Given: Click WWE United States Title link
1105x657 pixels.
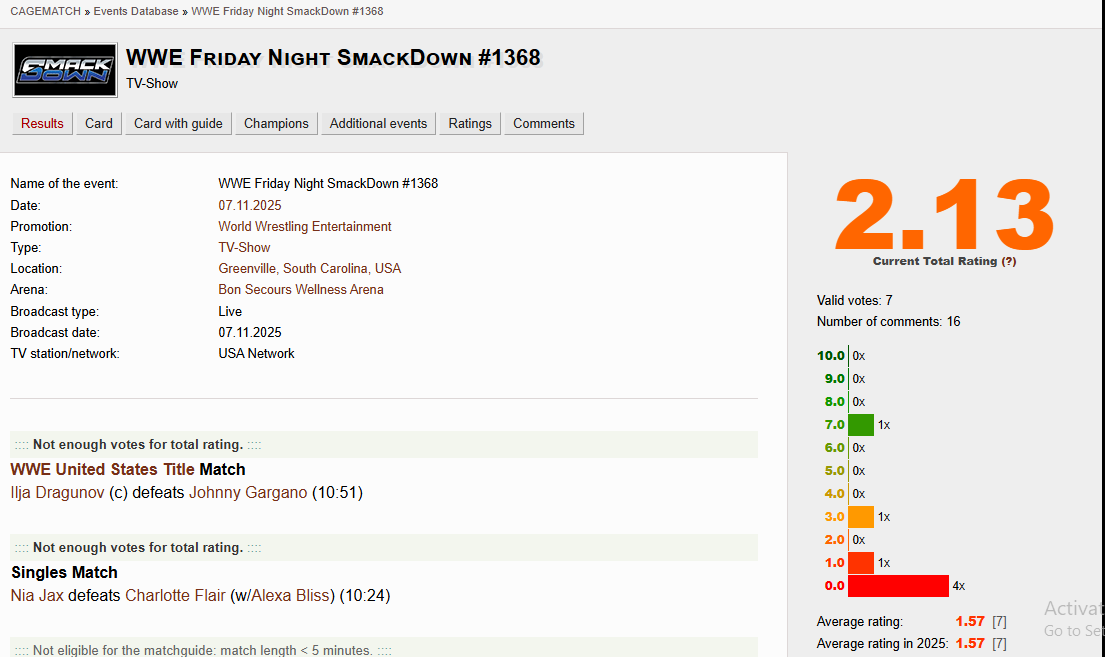Looking at the screenshot, I should (x=102, y=469).
